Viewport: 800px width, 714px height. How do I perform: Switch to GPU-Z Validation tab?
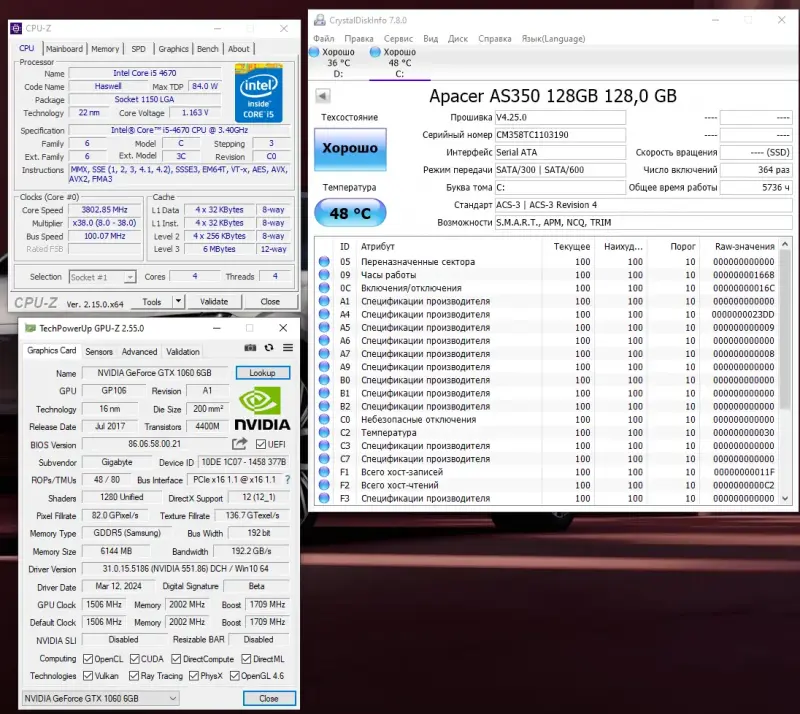coord(183,352)
